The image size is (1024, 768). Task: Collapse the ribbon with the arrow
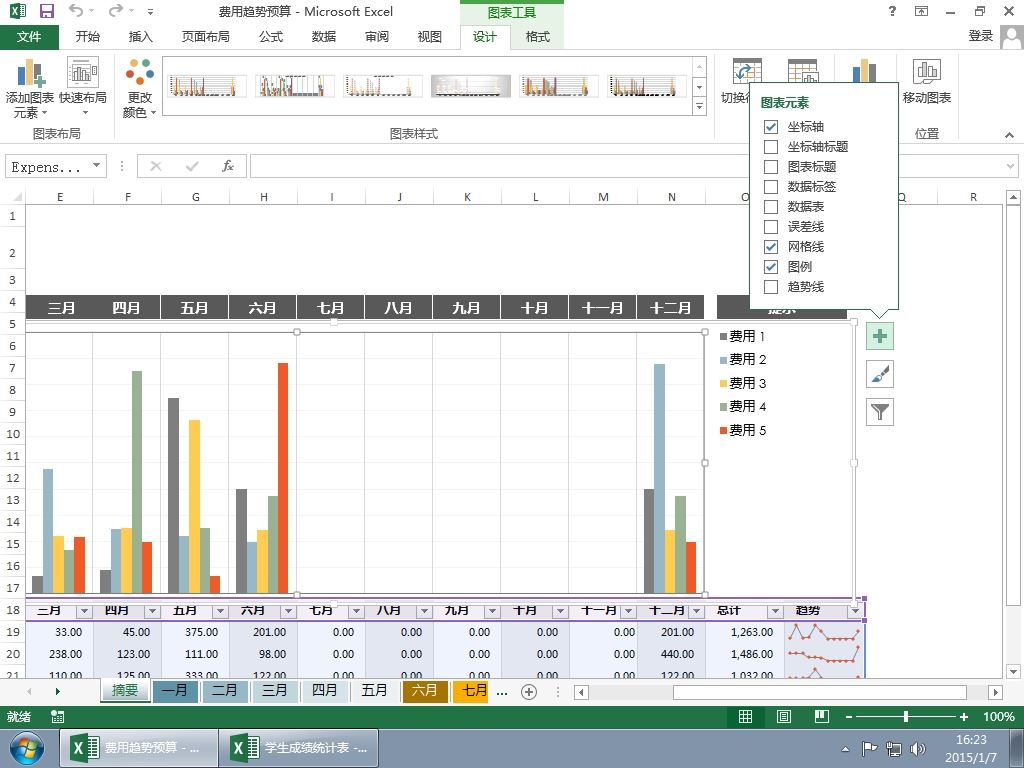pyautogui.click(x=1010, y=135)
